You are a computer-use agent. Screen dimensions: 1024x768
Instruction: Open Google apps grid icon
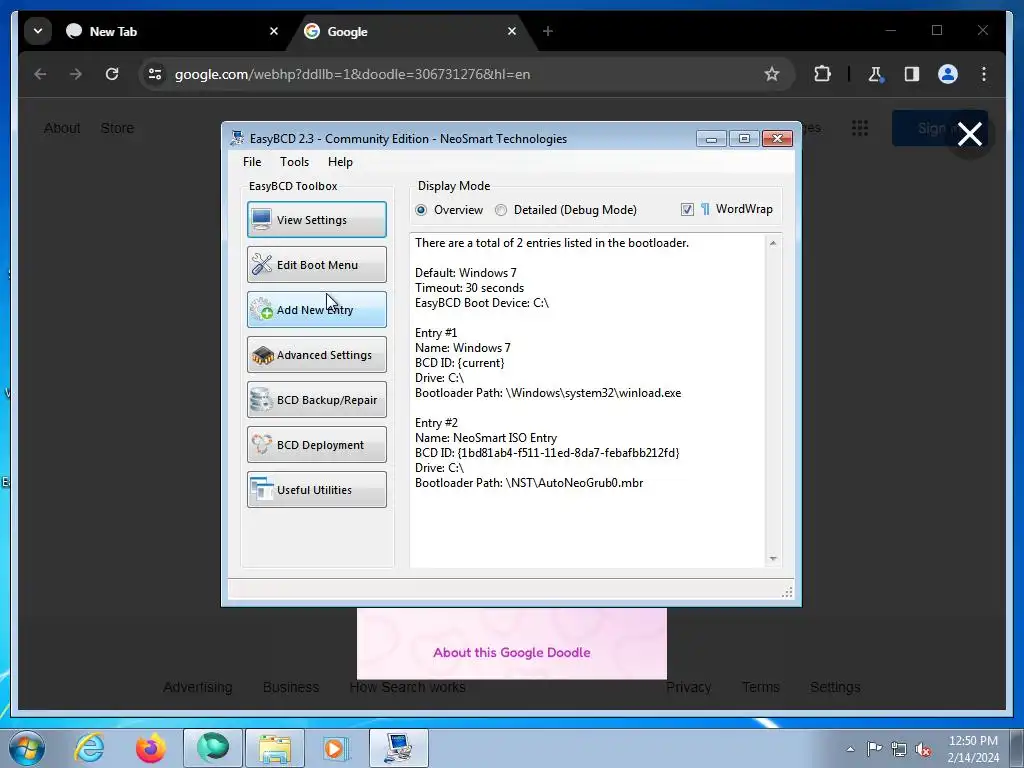click(860, 128)
